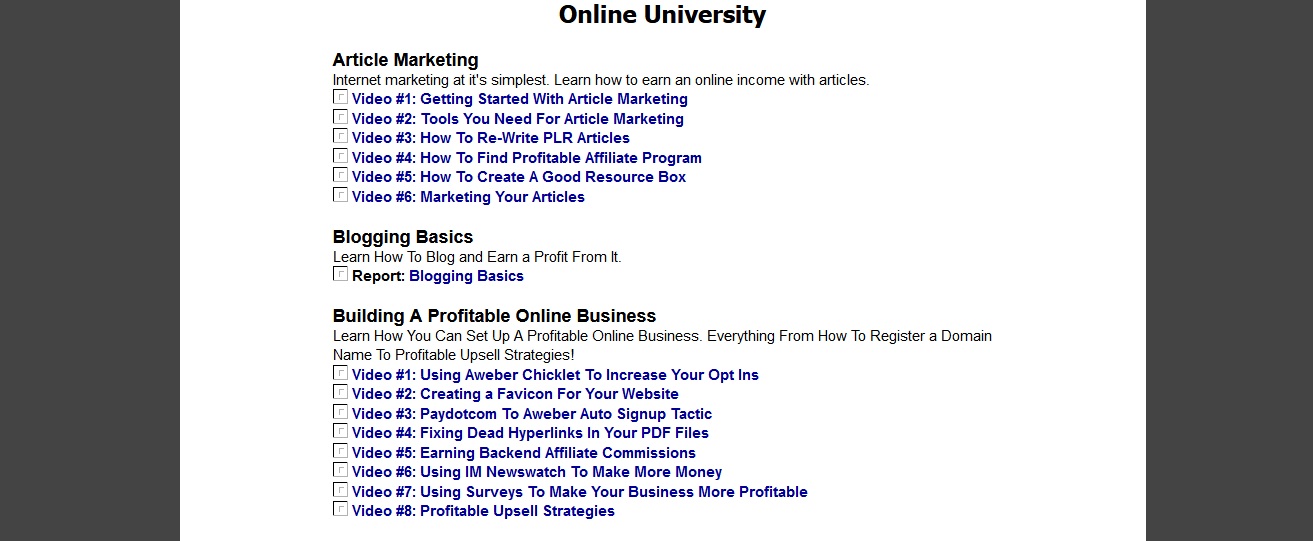The height and width of the screenshot is (541, 1313).
Task: Open the Blogging Basics report link
Action: pos(466,276)
